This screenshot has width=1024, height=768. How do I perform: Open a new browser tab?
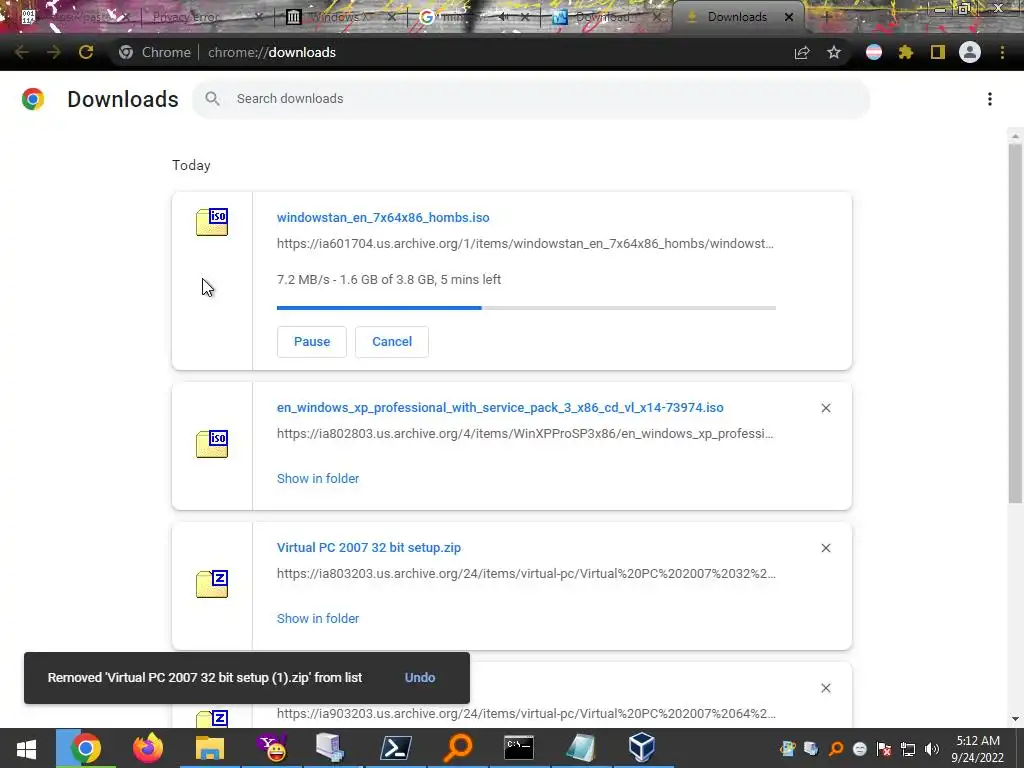(x=825, y=17)
